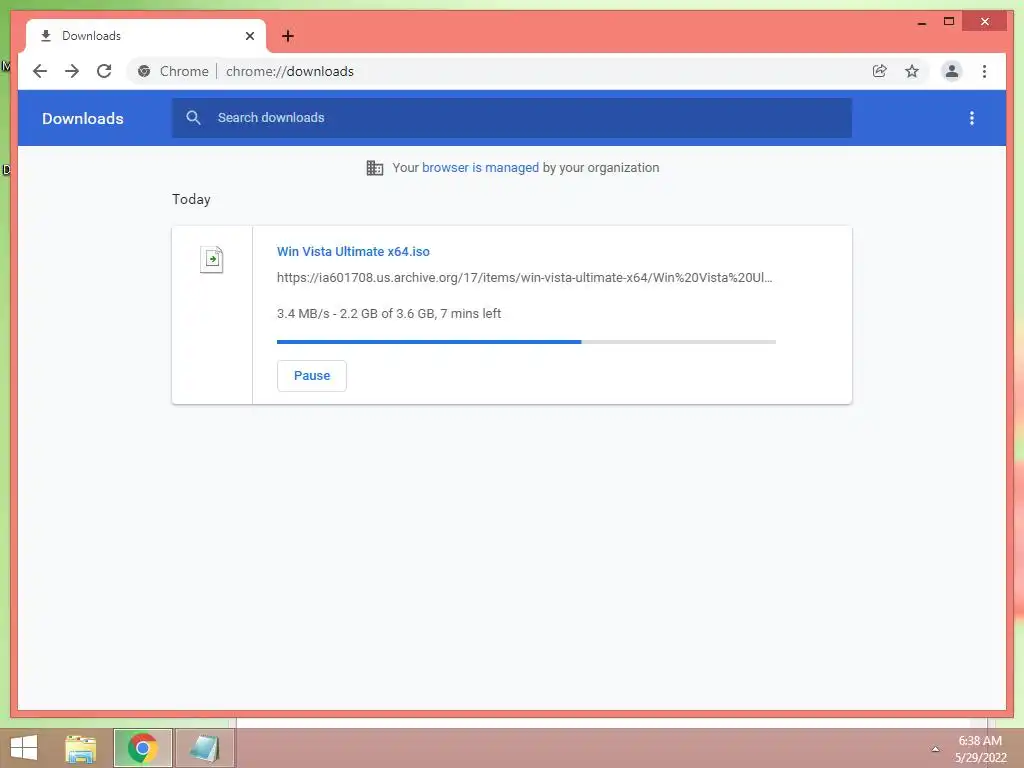Image resolution: width=1024 pixels, height=768 pixels.
Task: Open File Explorer from the taskbar
Action: tap(81, 748)
